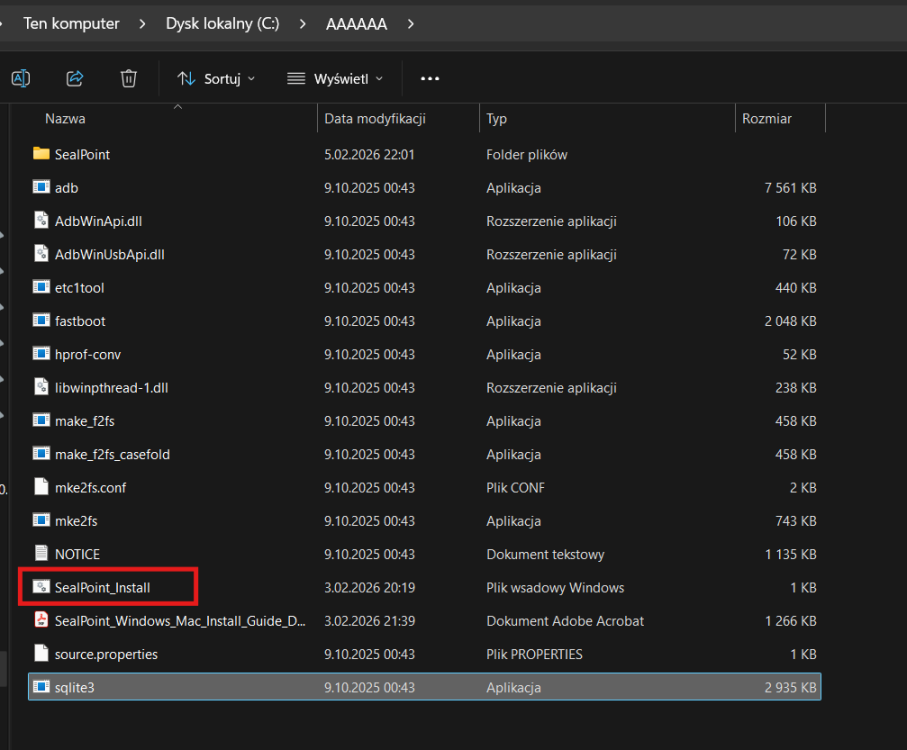This screenshot has width=907, height=750.
Task: Click the SealPoint_Install batch file icon
Action: [41, 587]
